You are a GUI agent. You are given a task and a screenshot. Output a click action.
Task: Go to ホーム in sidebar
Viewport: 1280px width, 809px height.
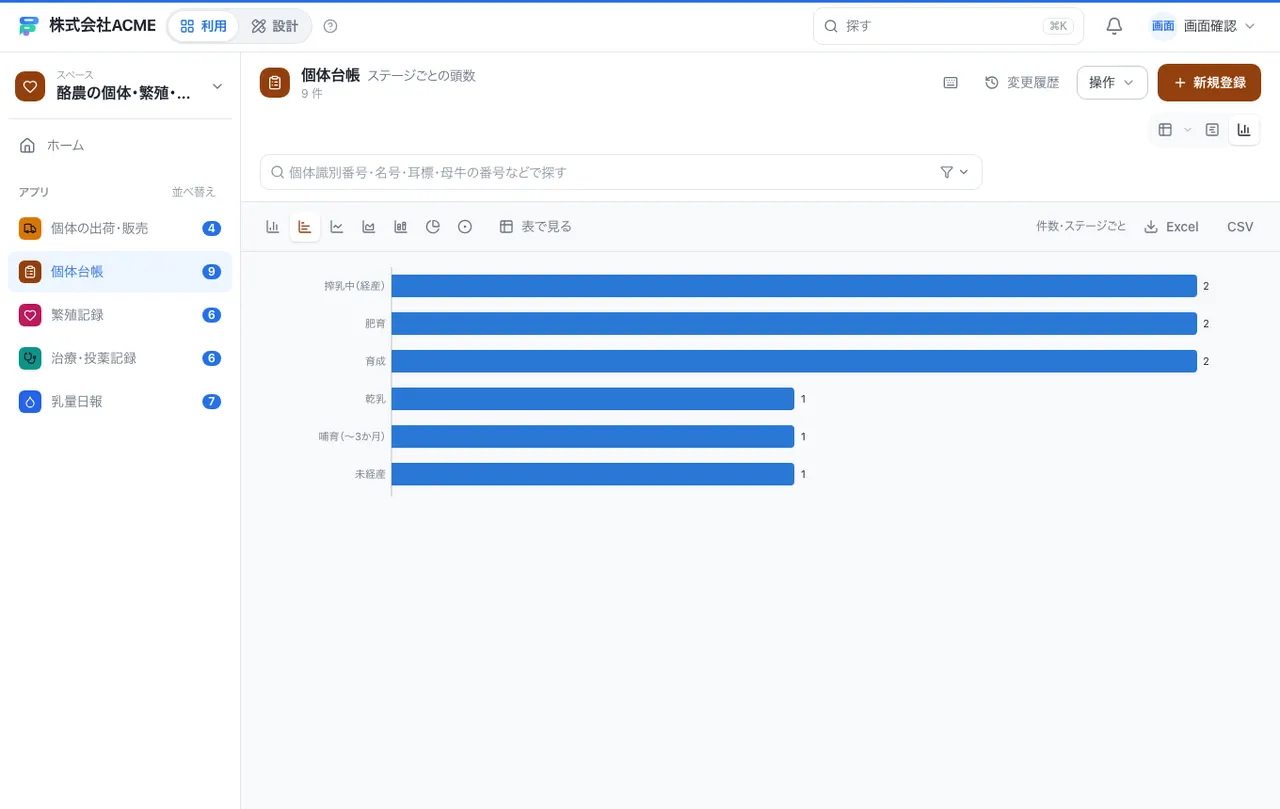(x=120, y=146)
